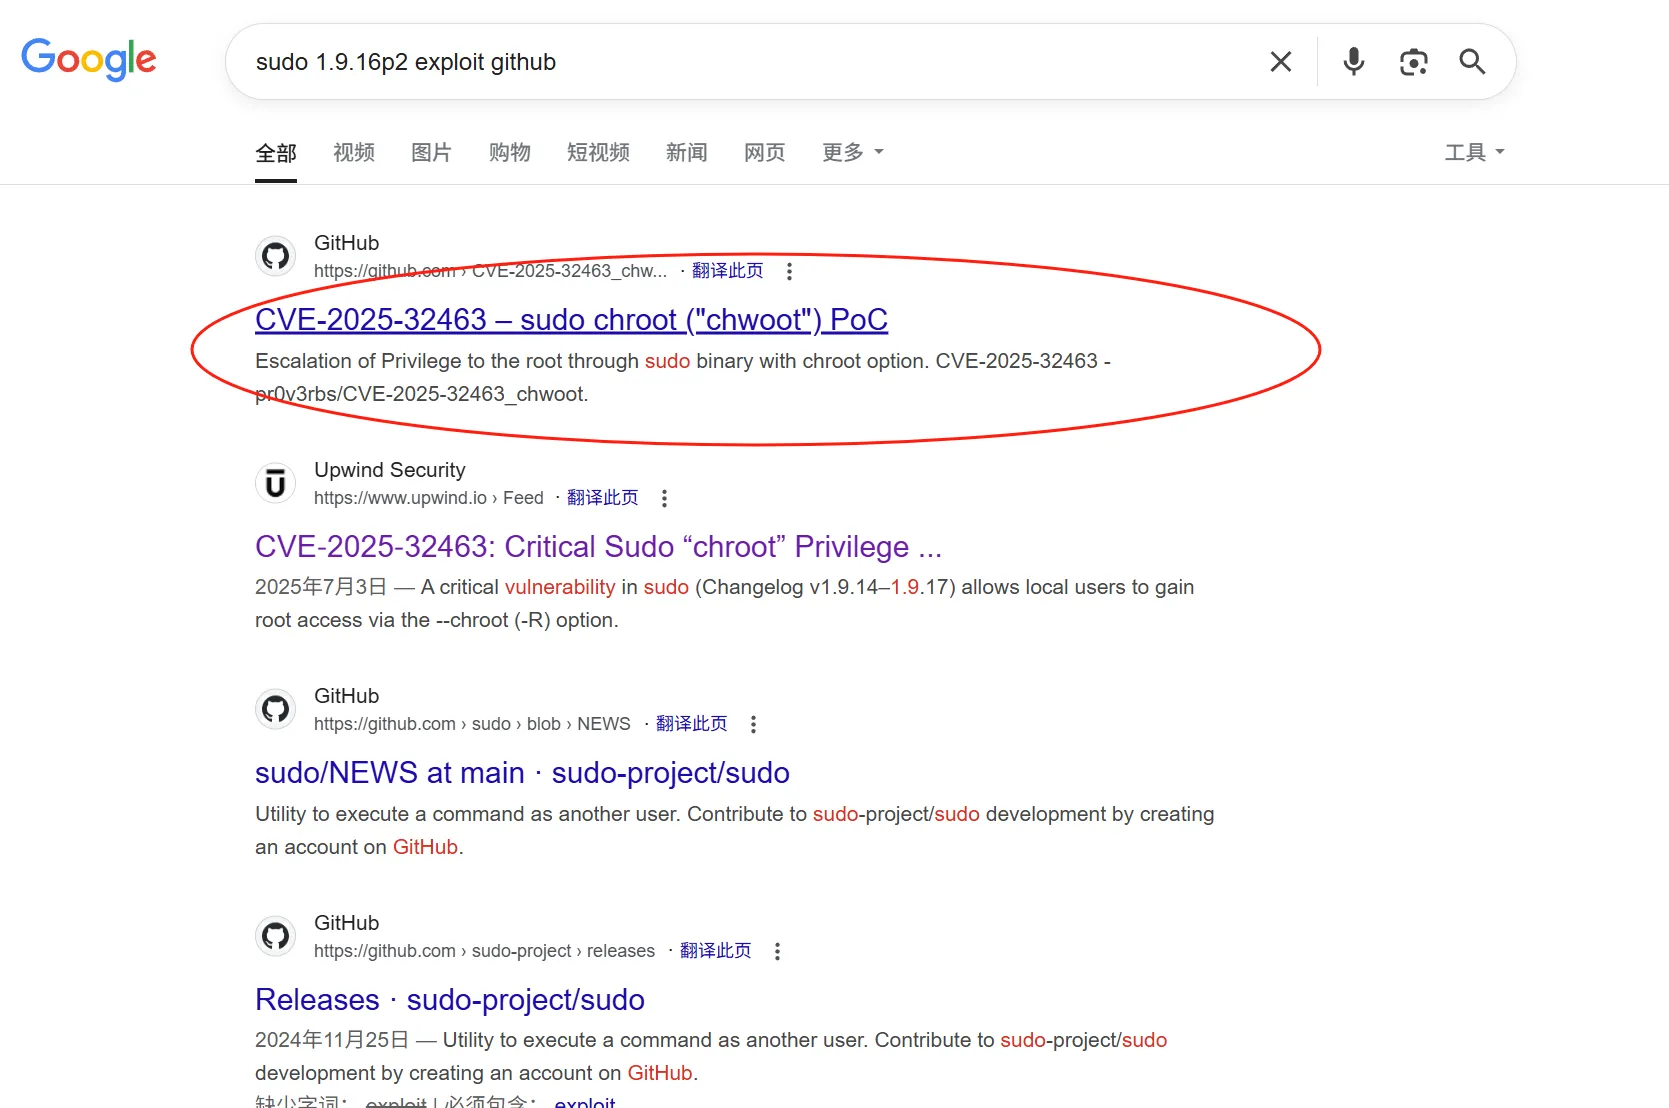The height and width of the screenshot is (1108, 1669).
Task: Open Google Lens image search icon
Action: click(1413, 62)
